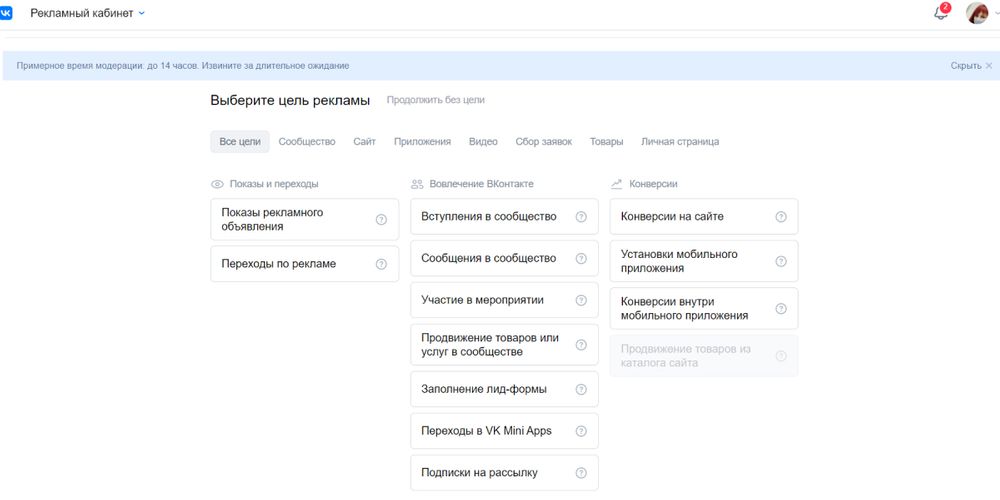
Task: Click help icon for Участие в мероприятии
Action: click(581, 300)
